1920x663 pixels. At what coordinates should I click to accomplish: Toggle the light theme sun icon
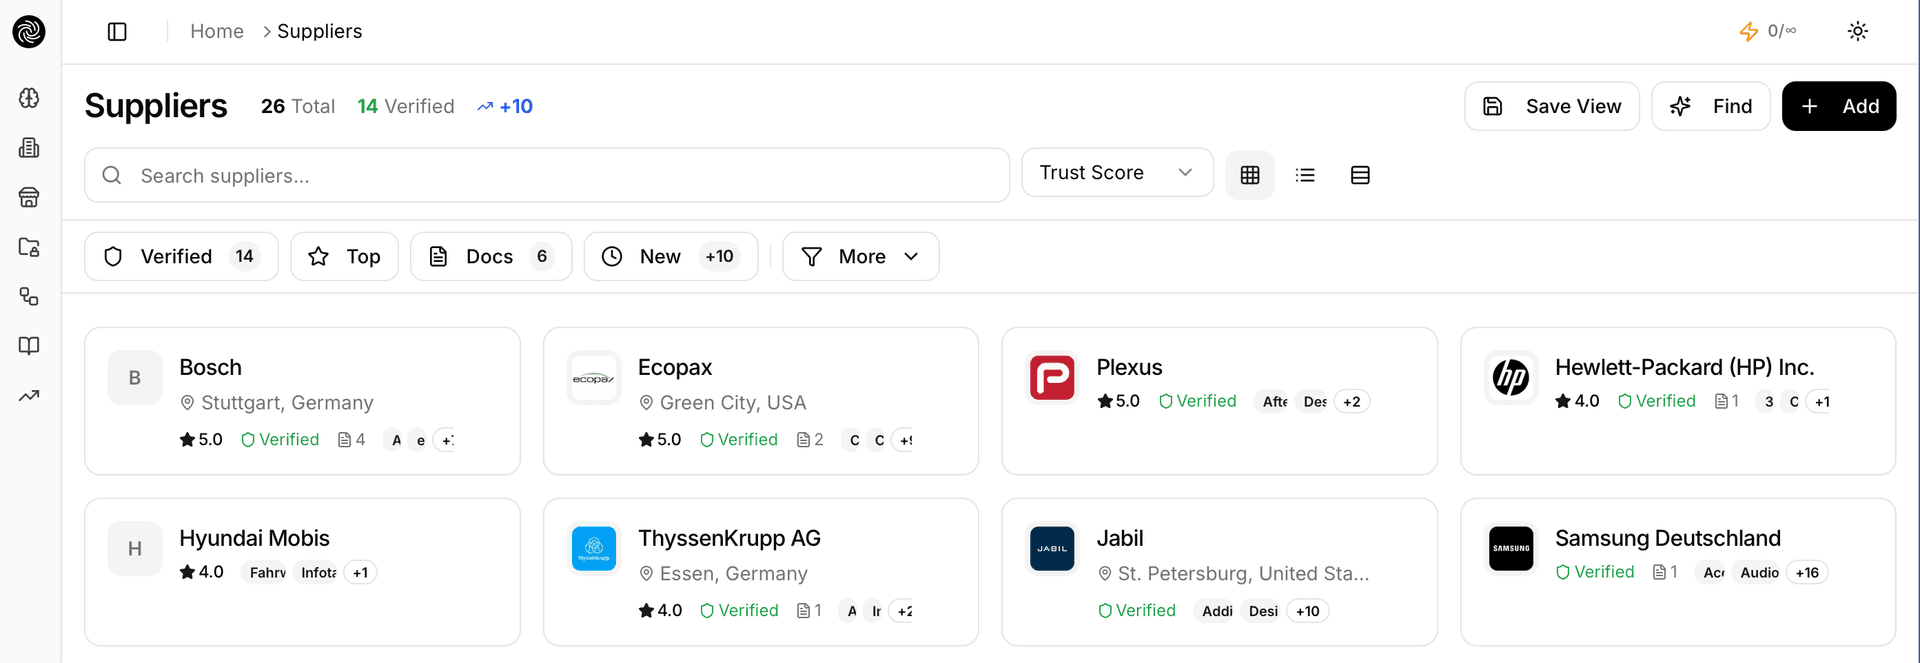click(1858, 31)
